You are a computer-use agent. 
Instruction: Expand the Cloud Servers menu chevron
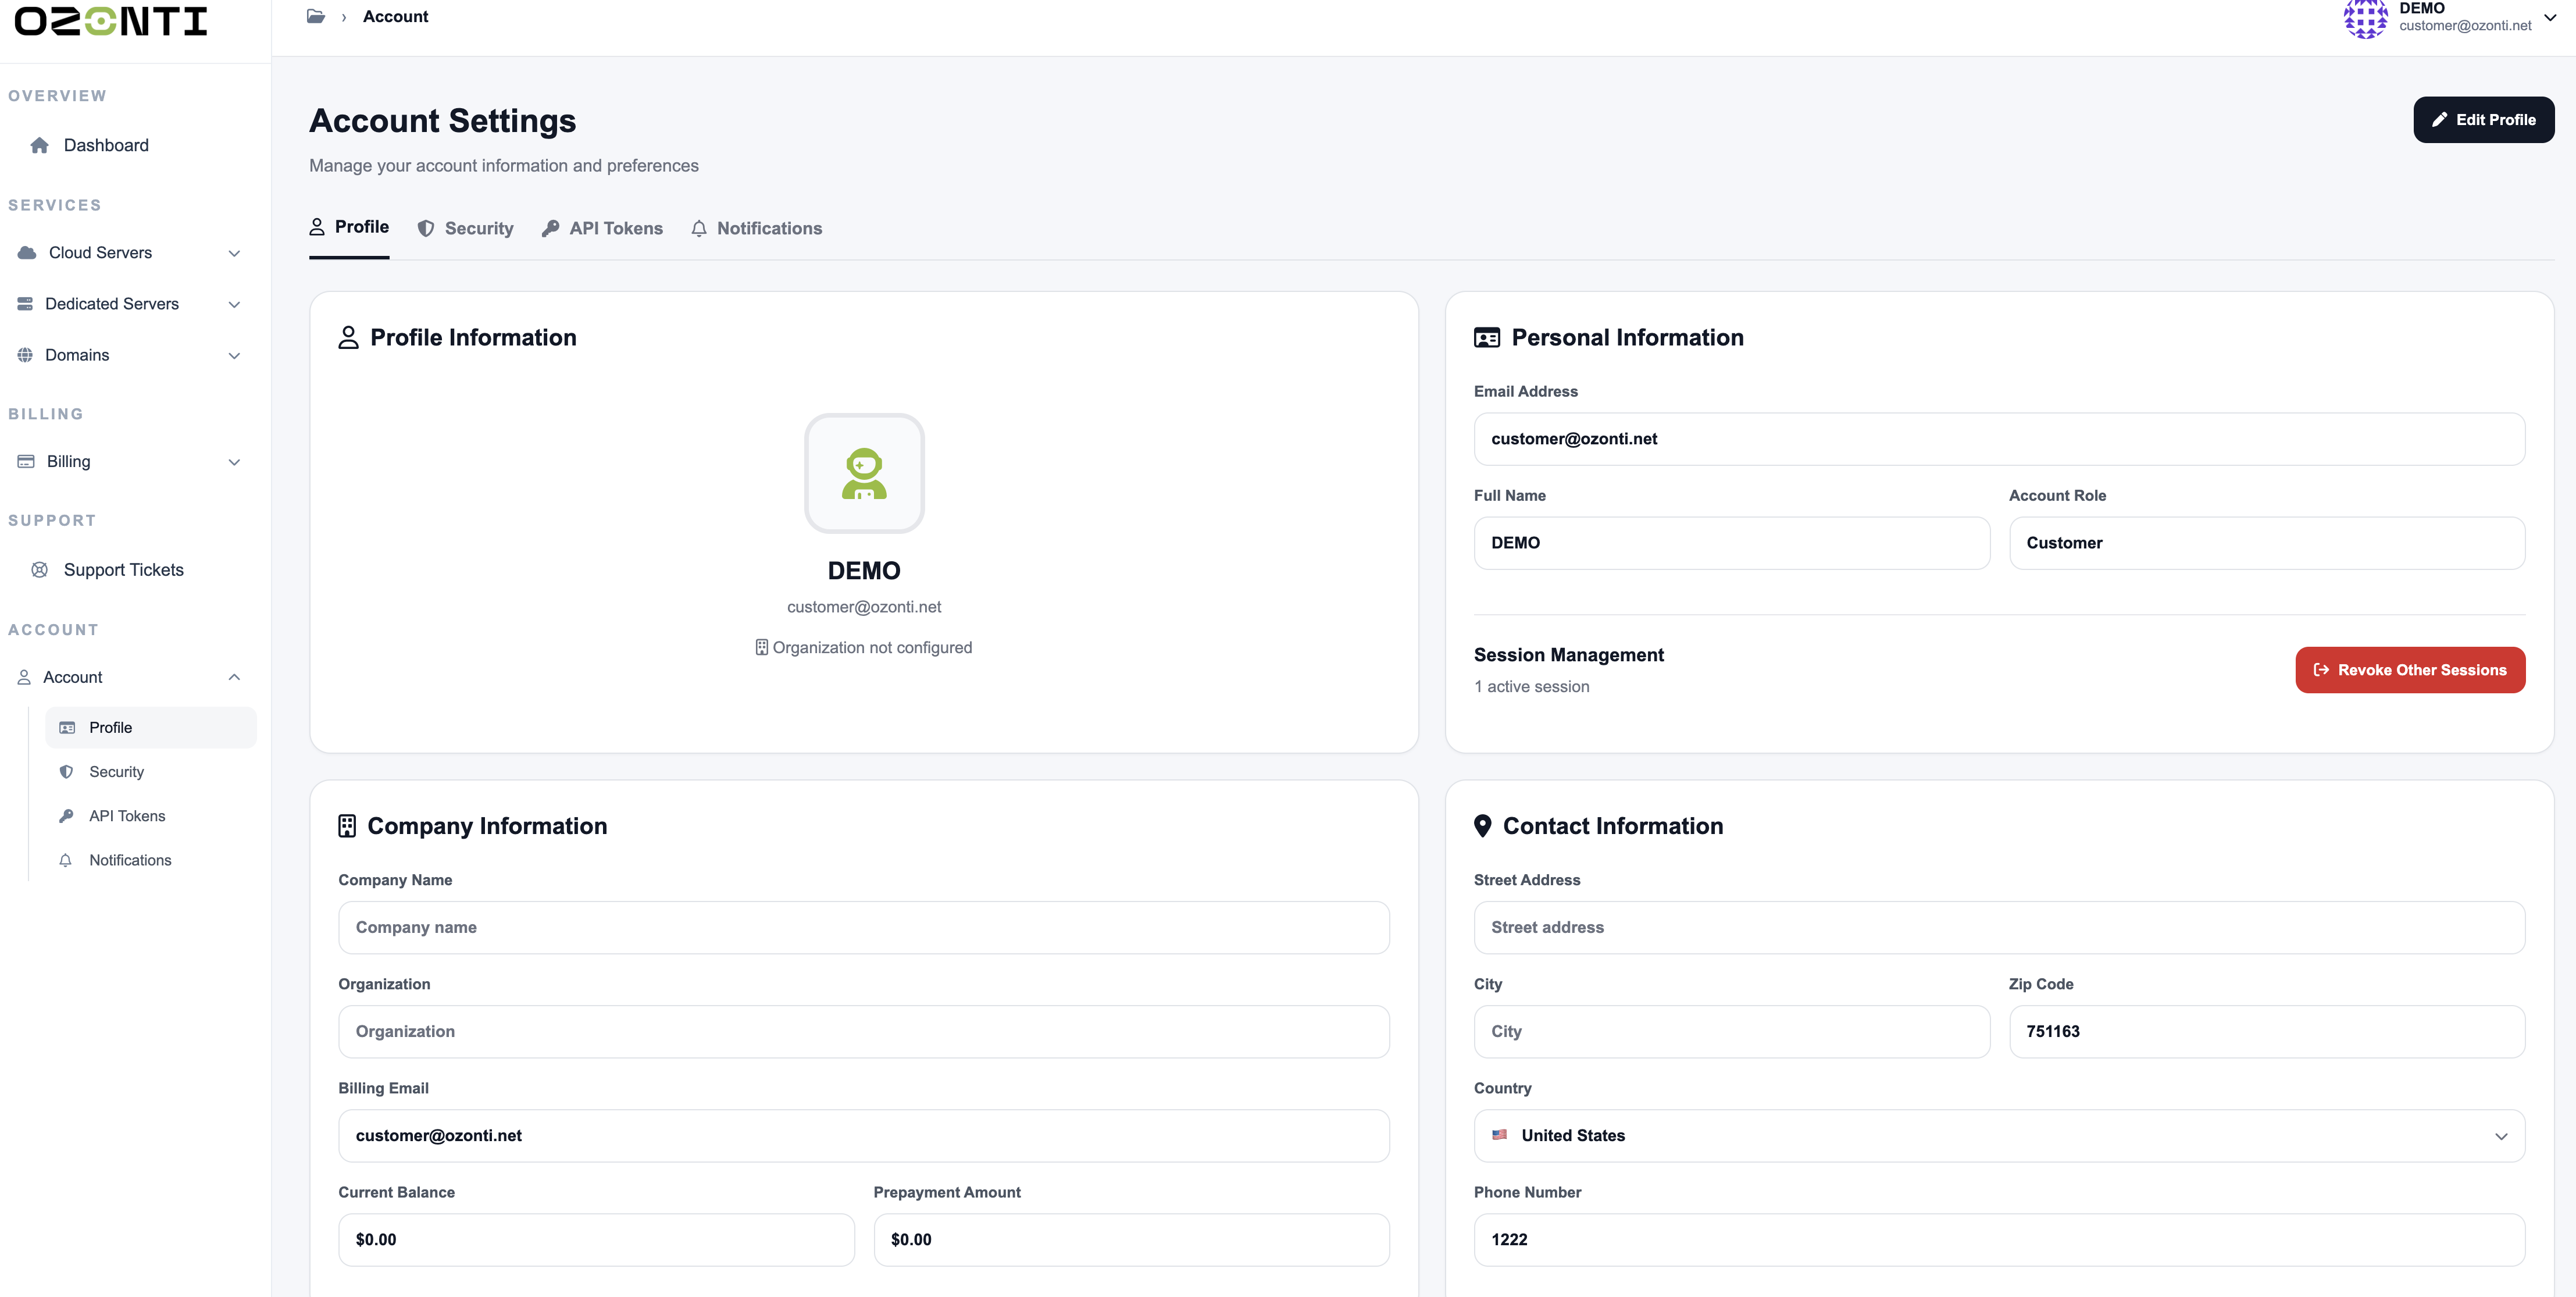click(234, 253)
